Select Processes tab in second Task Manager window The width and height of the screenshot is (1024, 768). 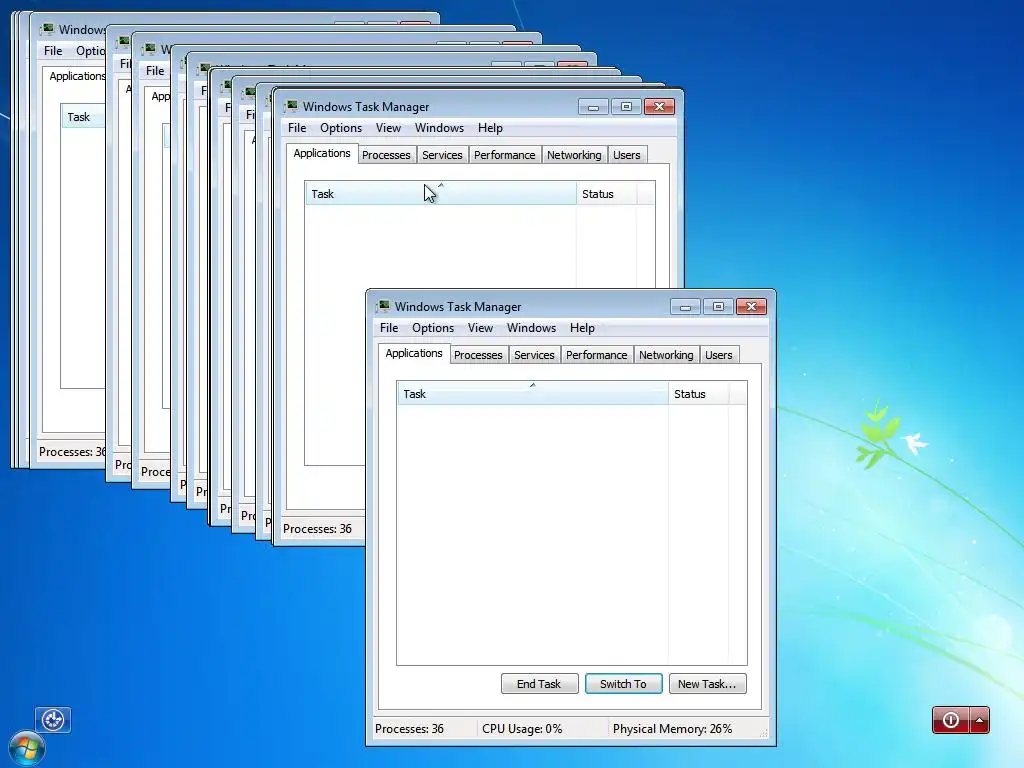click(x=386, y=155)
